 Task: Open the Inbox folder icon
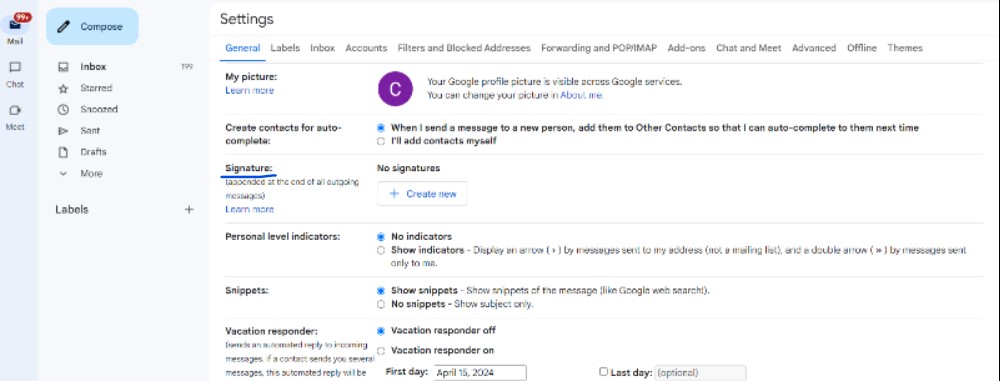point(63,67)
